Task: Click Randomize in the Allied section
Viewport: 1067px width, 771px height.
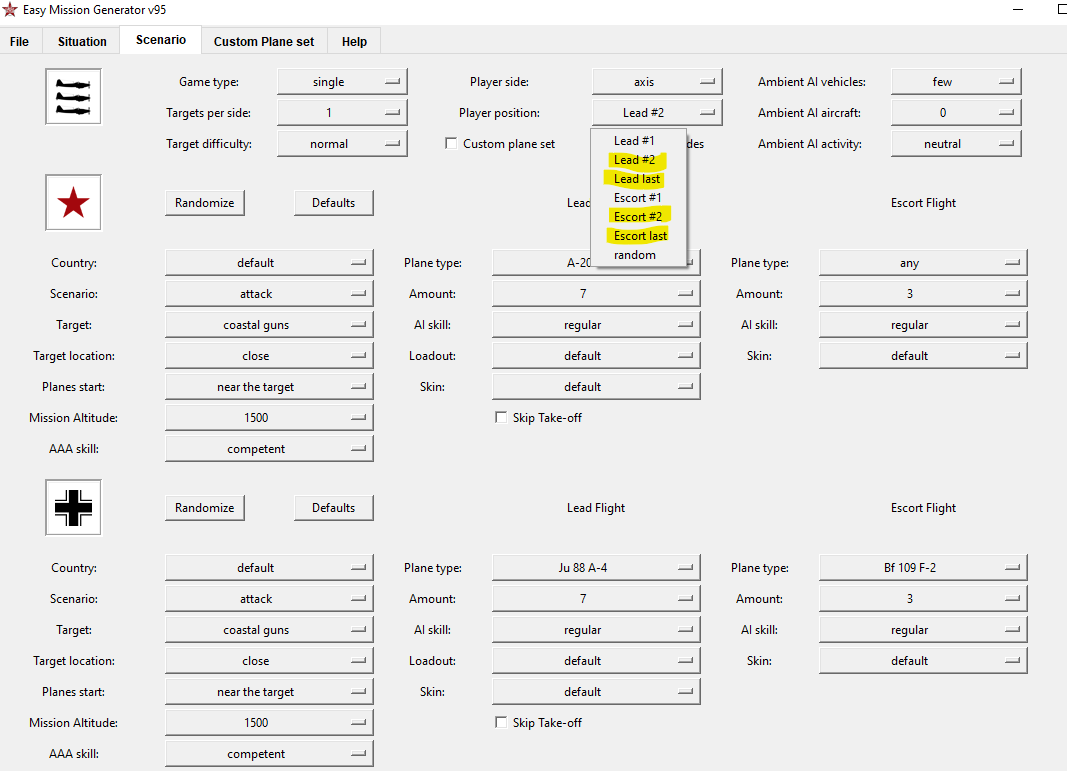Action: click(x=205, y=203)
